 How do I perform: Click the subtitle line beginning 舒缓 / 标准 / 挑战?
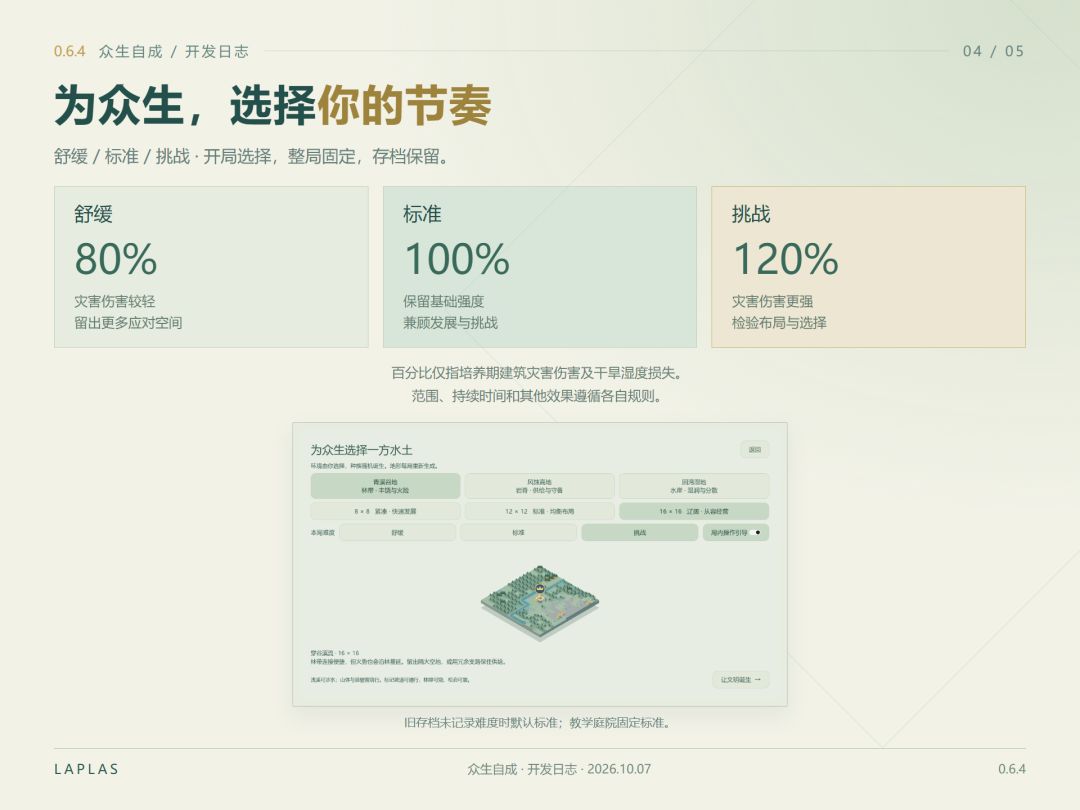252,156
